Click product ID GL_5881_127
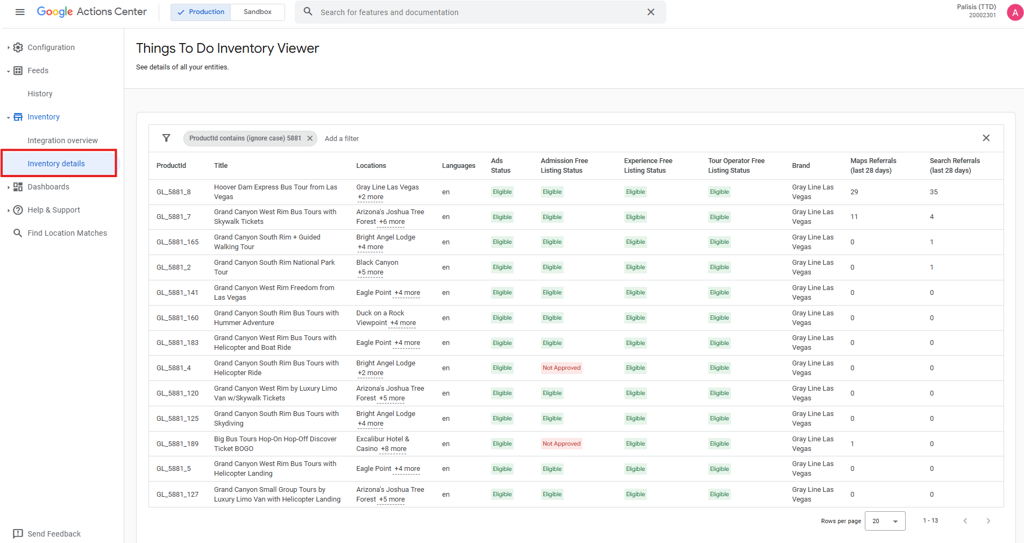Screen dimensions: 1024x543 click(177, 495)
